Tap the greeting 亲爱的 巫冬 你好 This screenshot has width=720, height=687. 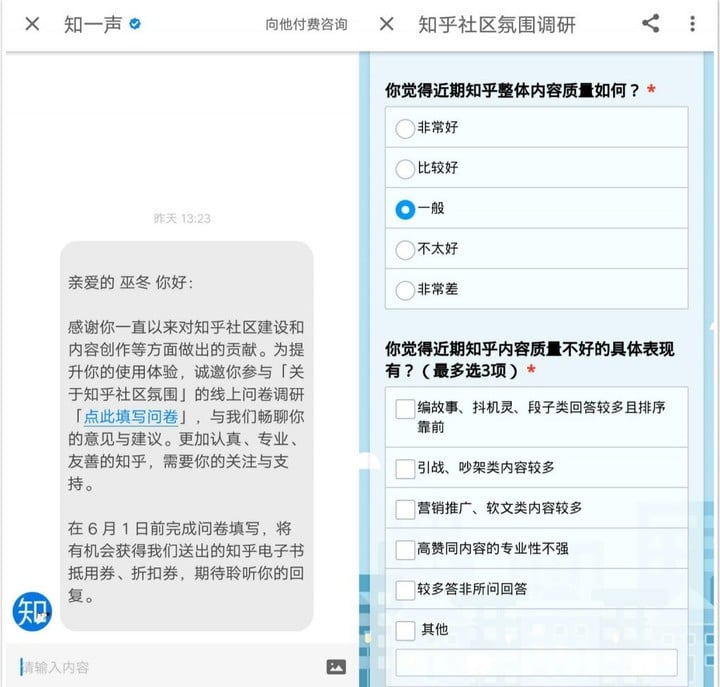tap(130, 282)
